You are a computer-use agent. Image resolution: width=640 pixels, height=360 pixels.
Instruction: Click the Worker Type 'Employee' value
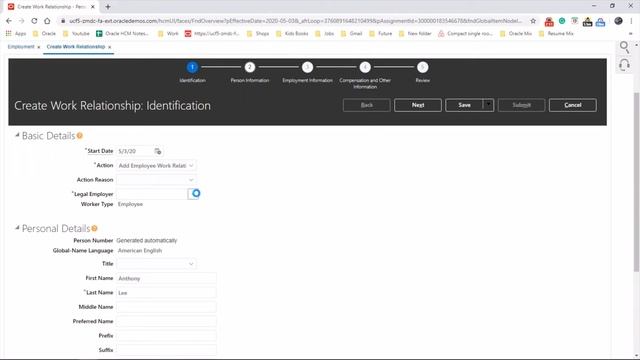coord(130,204)
